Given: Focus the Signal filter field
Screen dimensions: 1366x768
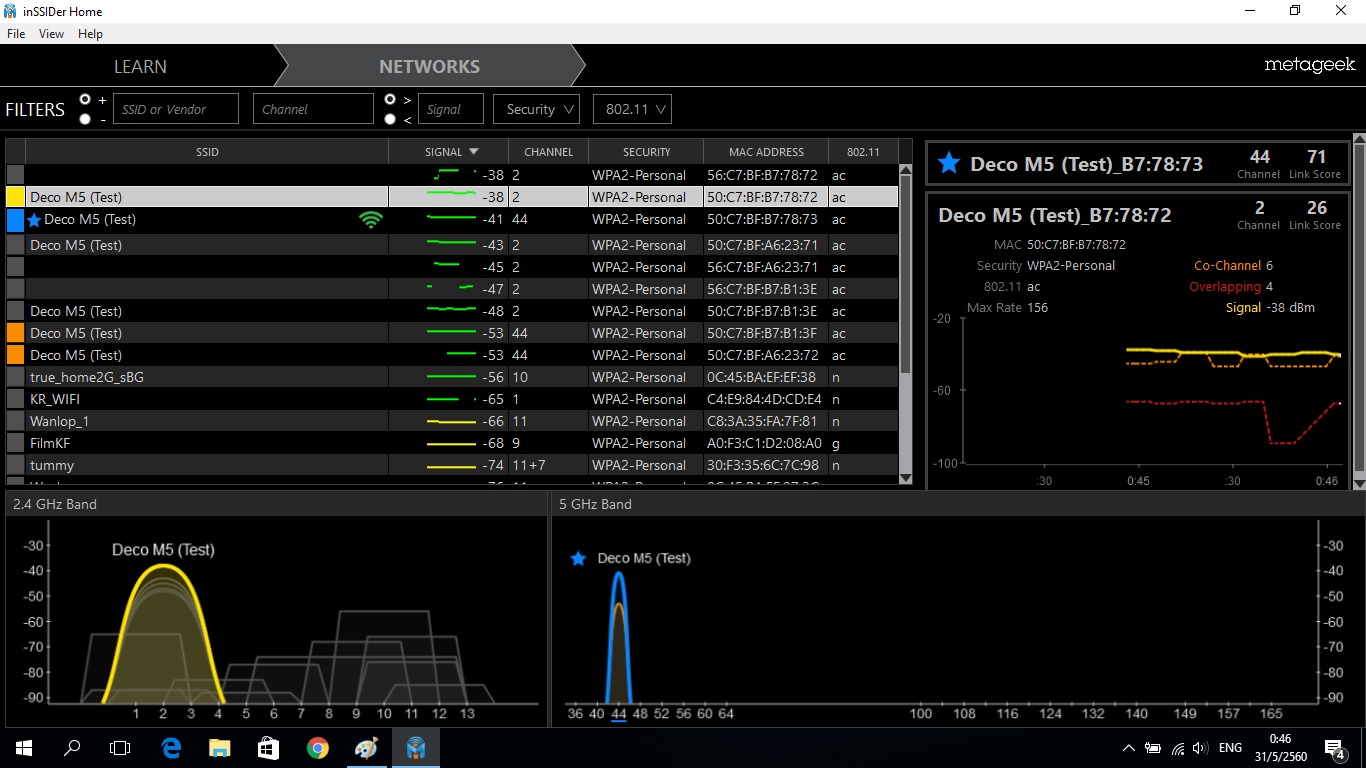Looking at the screenshot, I should point(451,109).
